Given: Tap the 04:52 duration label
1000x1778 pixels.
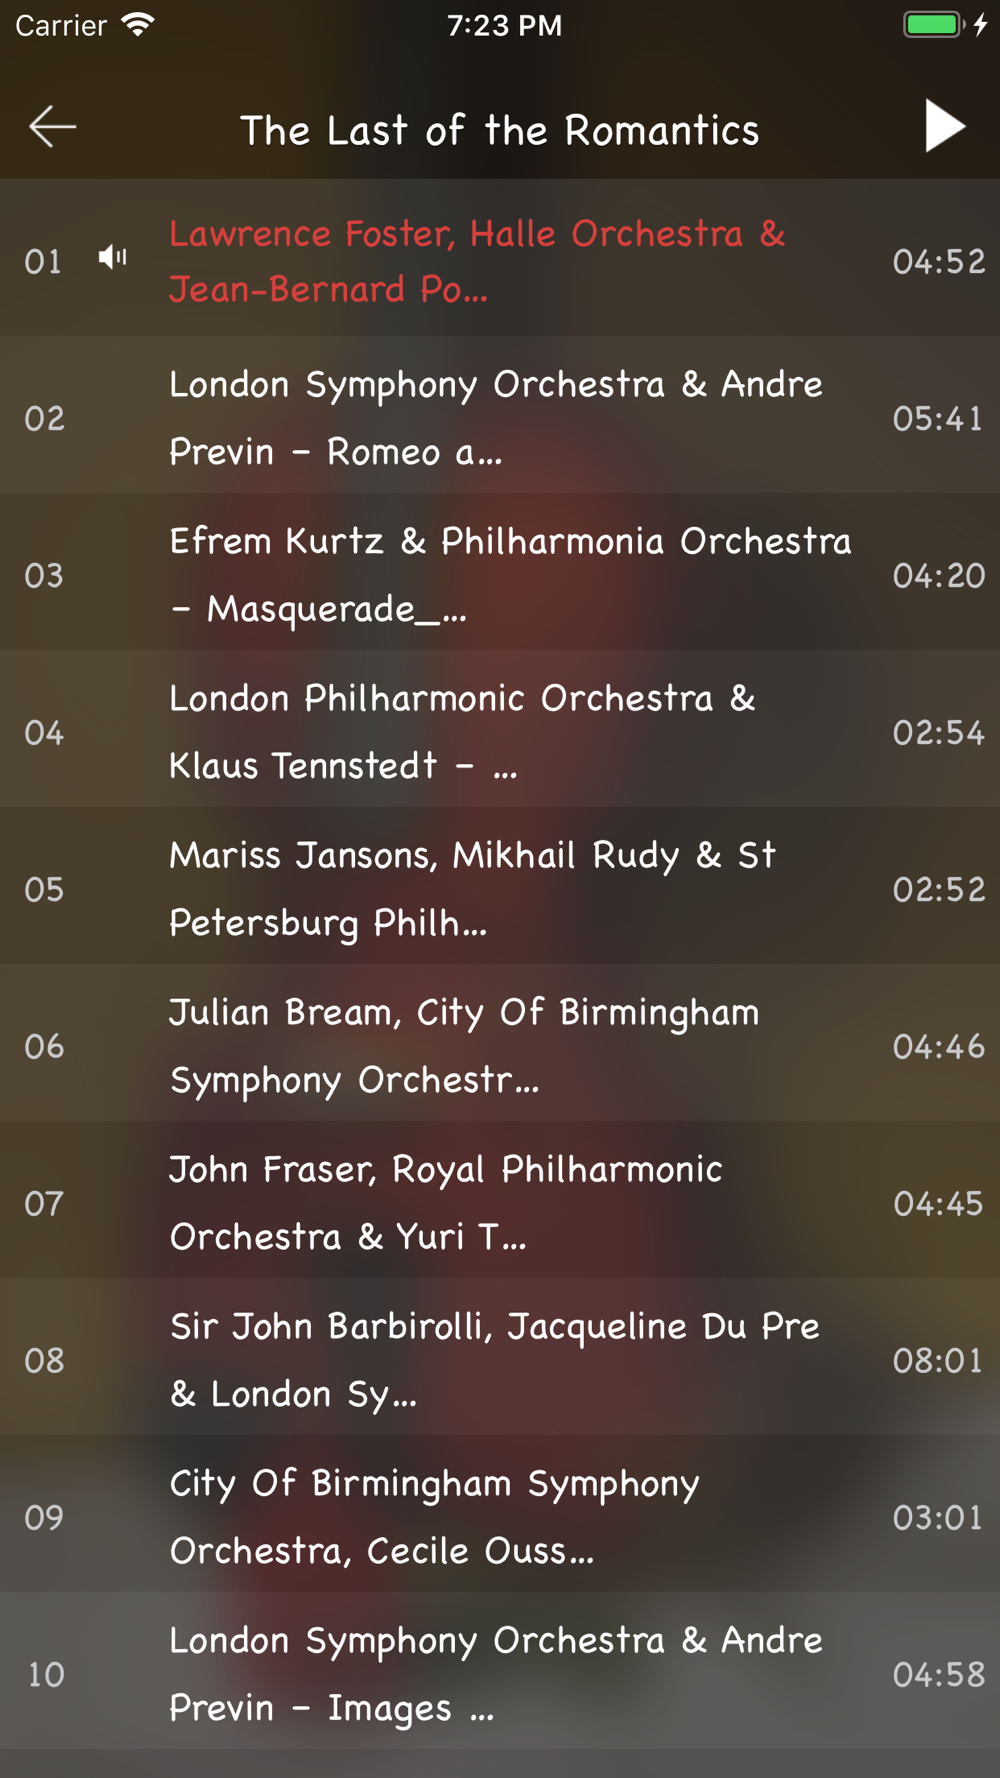Looking at the screenshot, I should (939, 262).
